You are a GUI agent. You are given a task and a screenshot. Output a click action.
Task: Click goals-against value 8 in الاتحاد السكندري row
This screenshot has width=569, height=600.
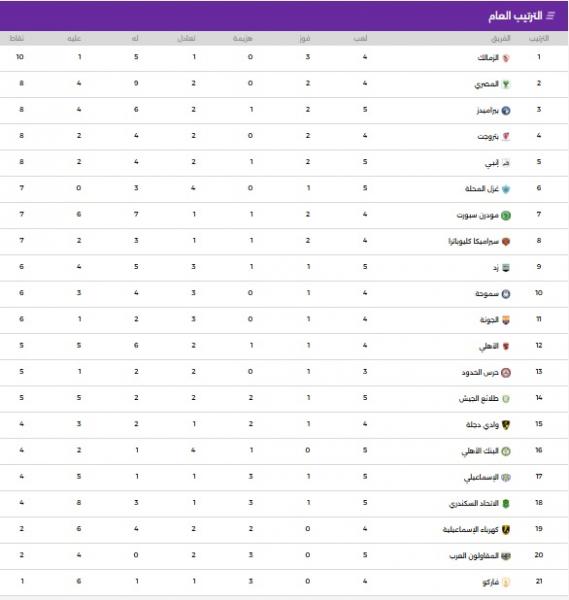79,502
